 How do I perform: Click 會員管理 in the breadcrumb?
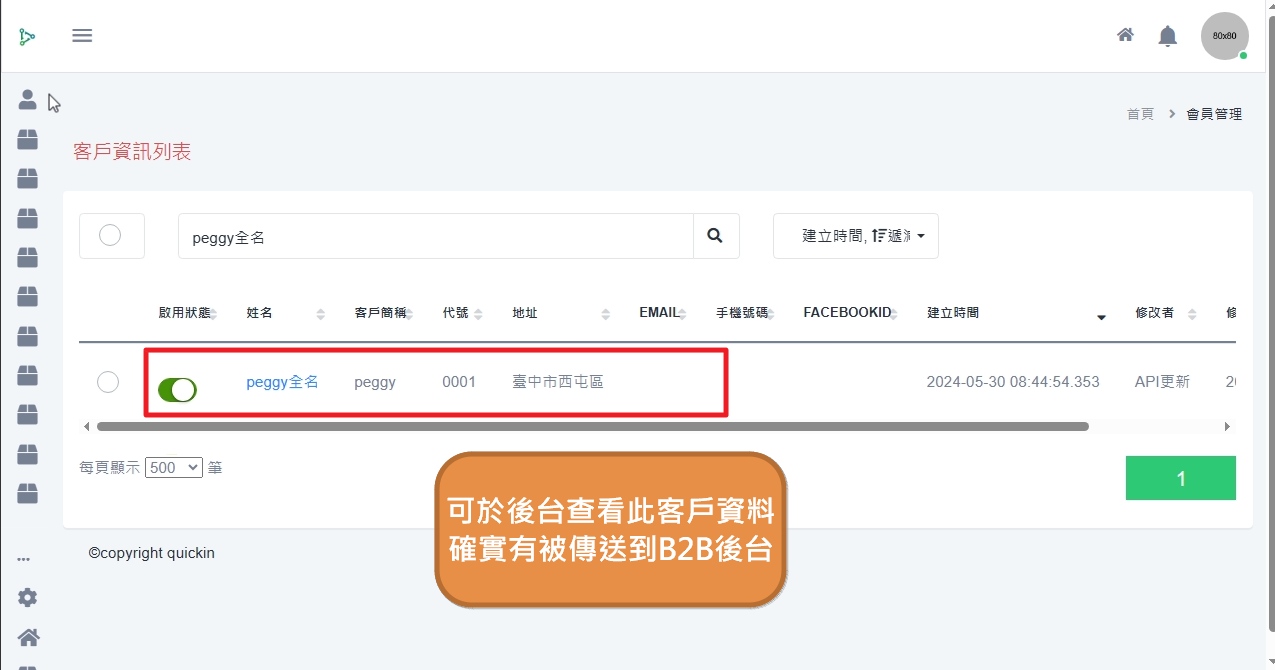point(1214,114)
